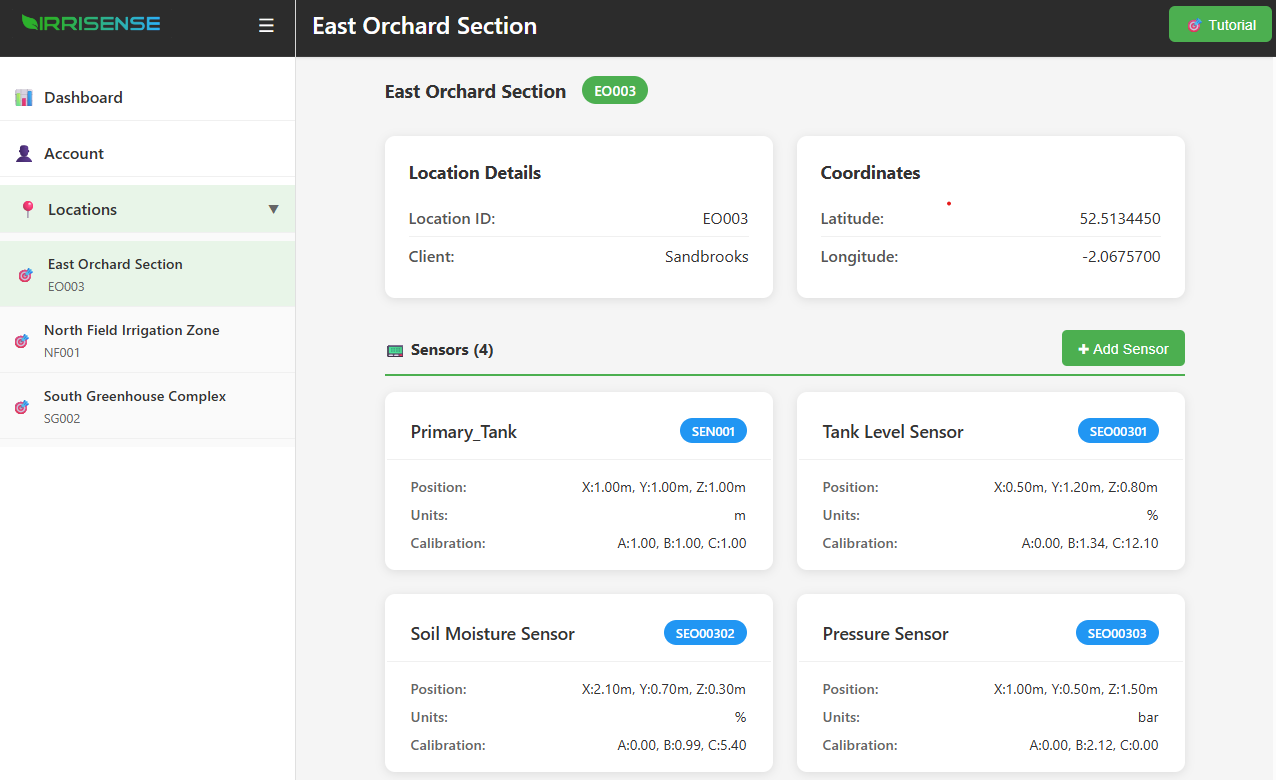Click the Account person icon

coord(24,153)
